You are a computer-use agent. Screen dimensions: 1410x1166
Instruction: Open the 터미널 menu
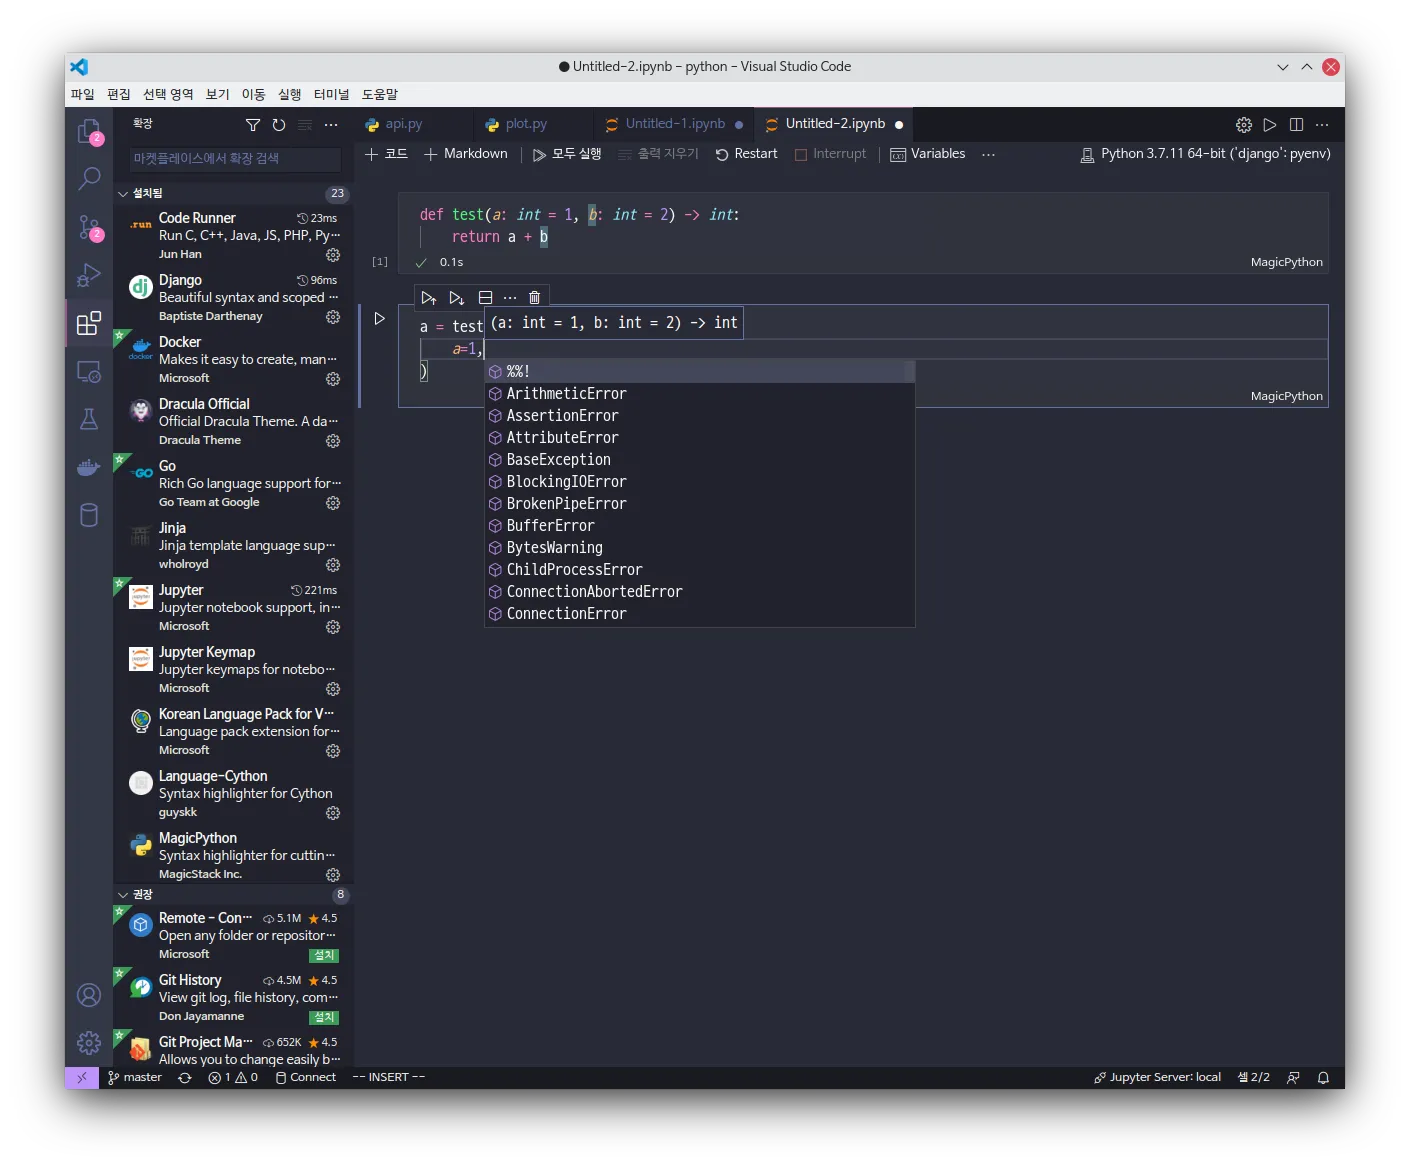(331, 94)
